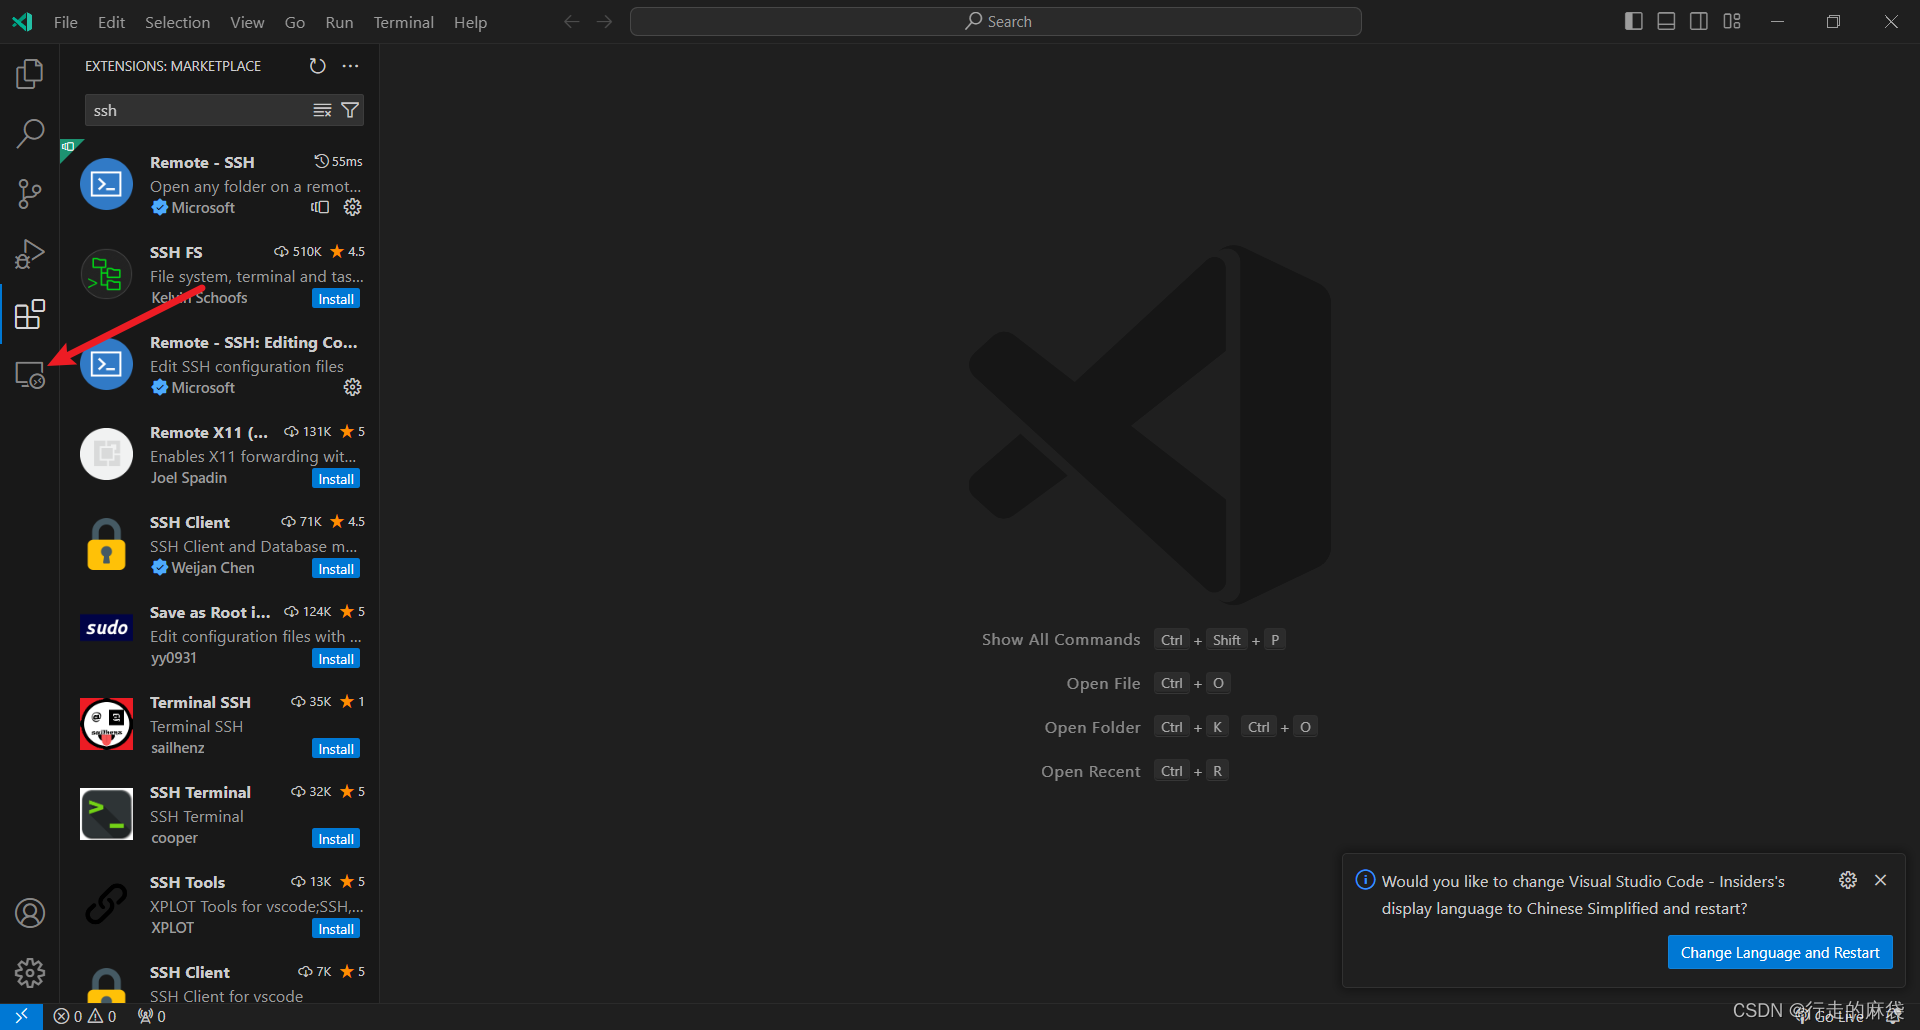Open the SSH Tools extension entry

(x=220, y=904)
